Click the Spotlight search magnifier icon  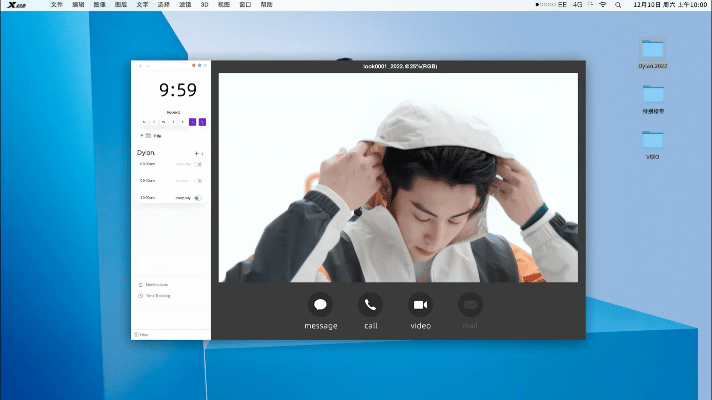pos(618,5)
